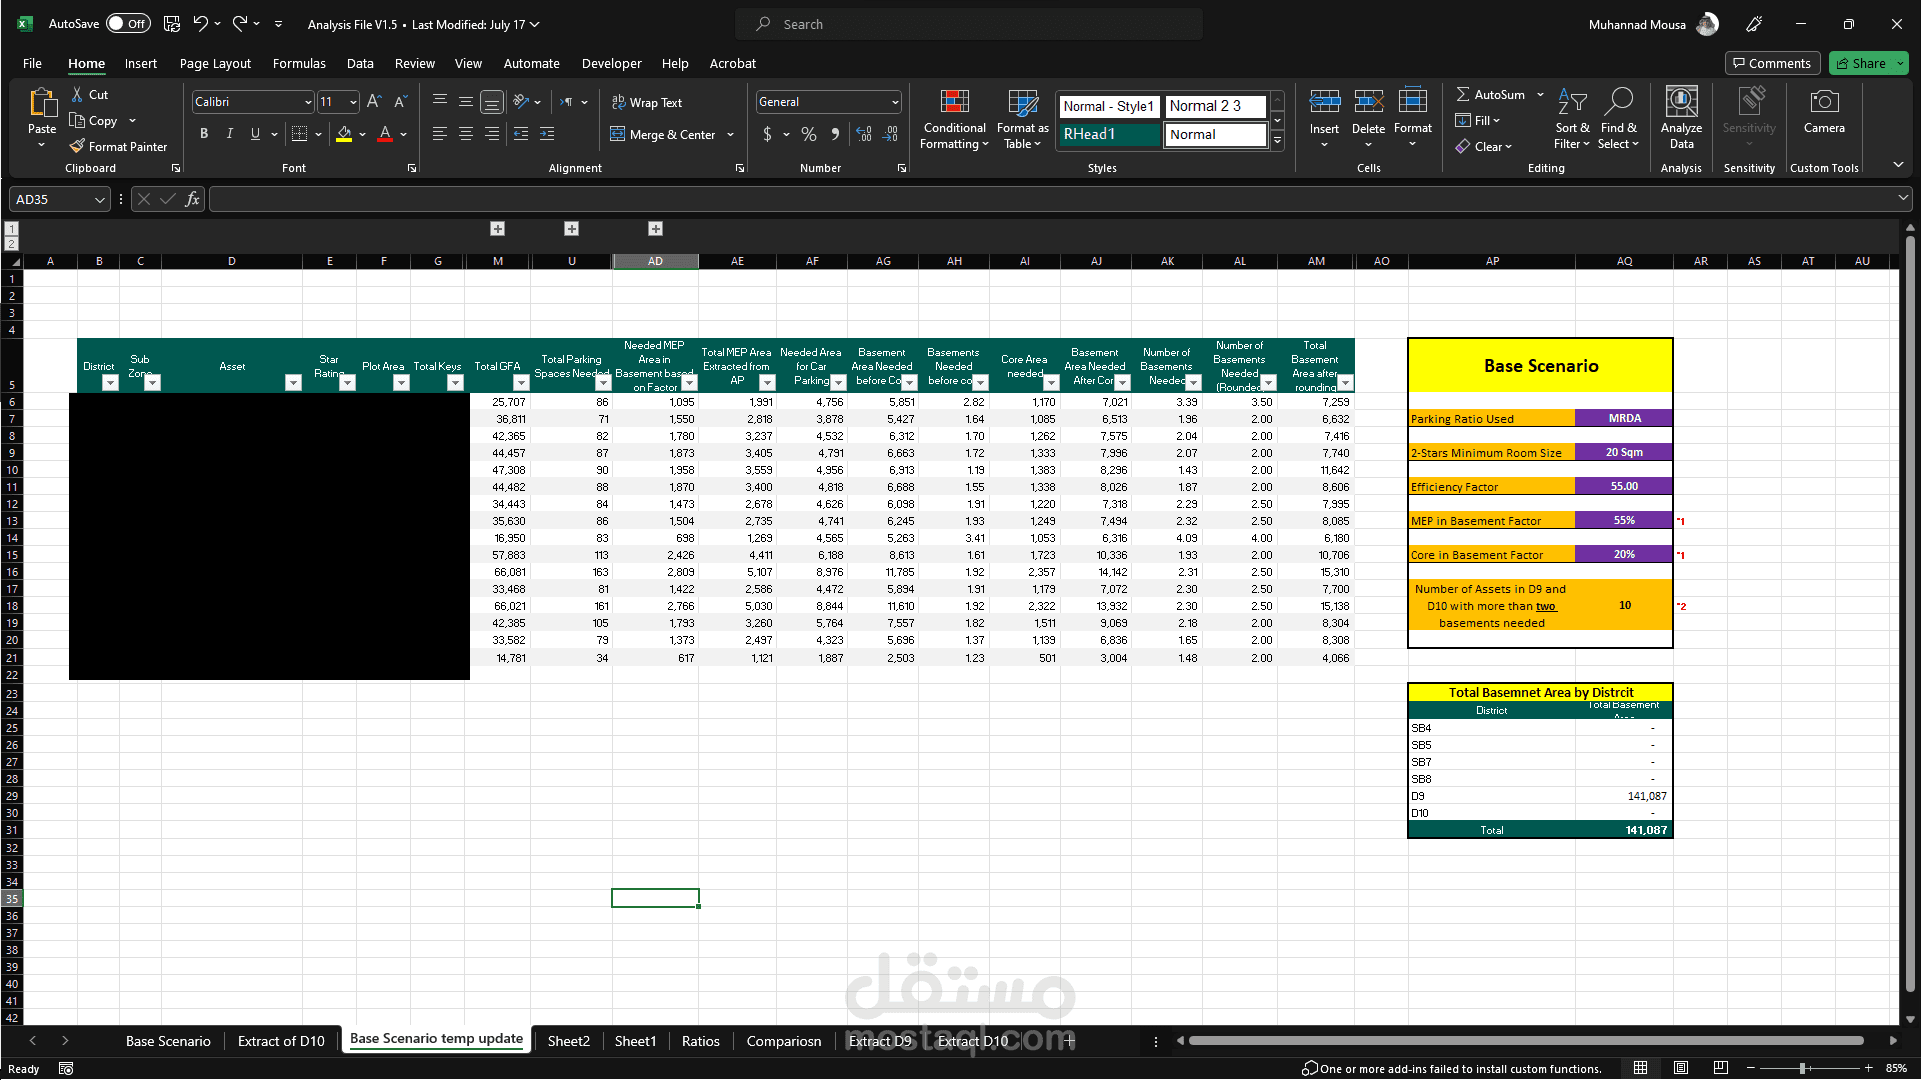The height and width of the screenshot is (1080, 1921).
Task: Click the Insert Function fx icon
Action: coord(192,199)
